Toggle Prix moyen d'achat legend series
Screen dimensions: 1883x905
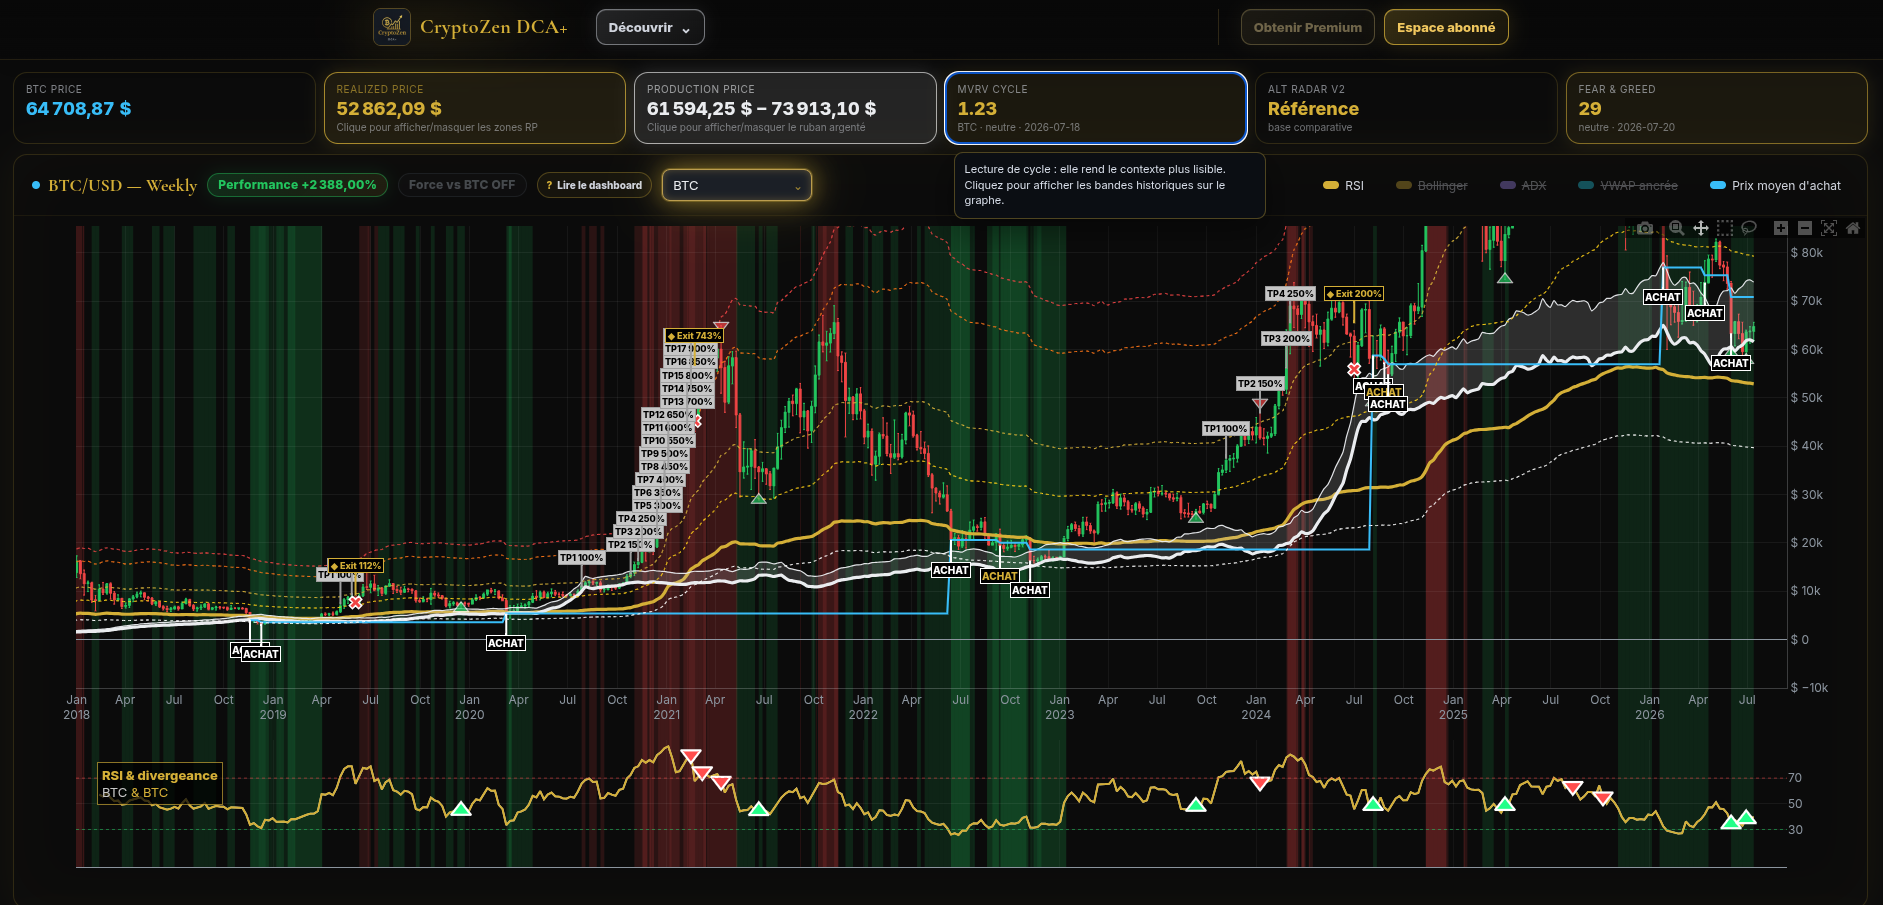[x=1776, y=186]
